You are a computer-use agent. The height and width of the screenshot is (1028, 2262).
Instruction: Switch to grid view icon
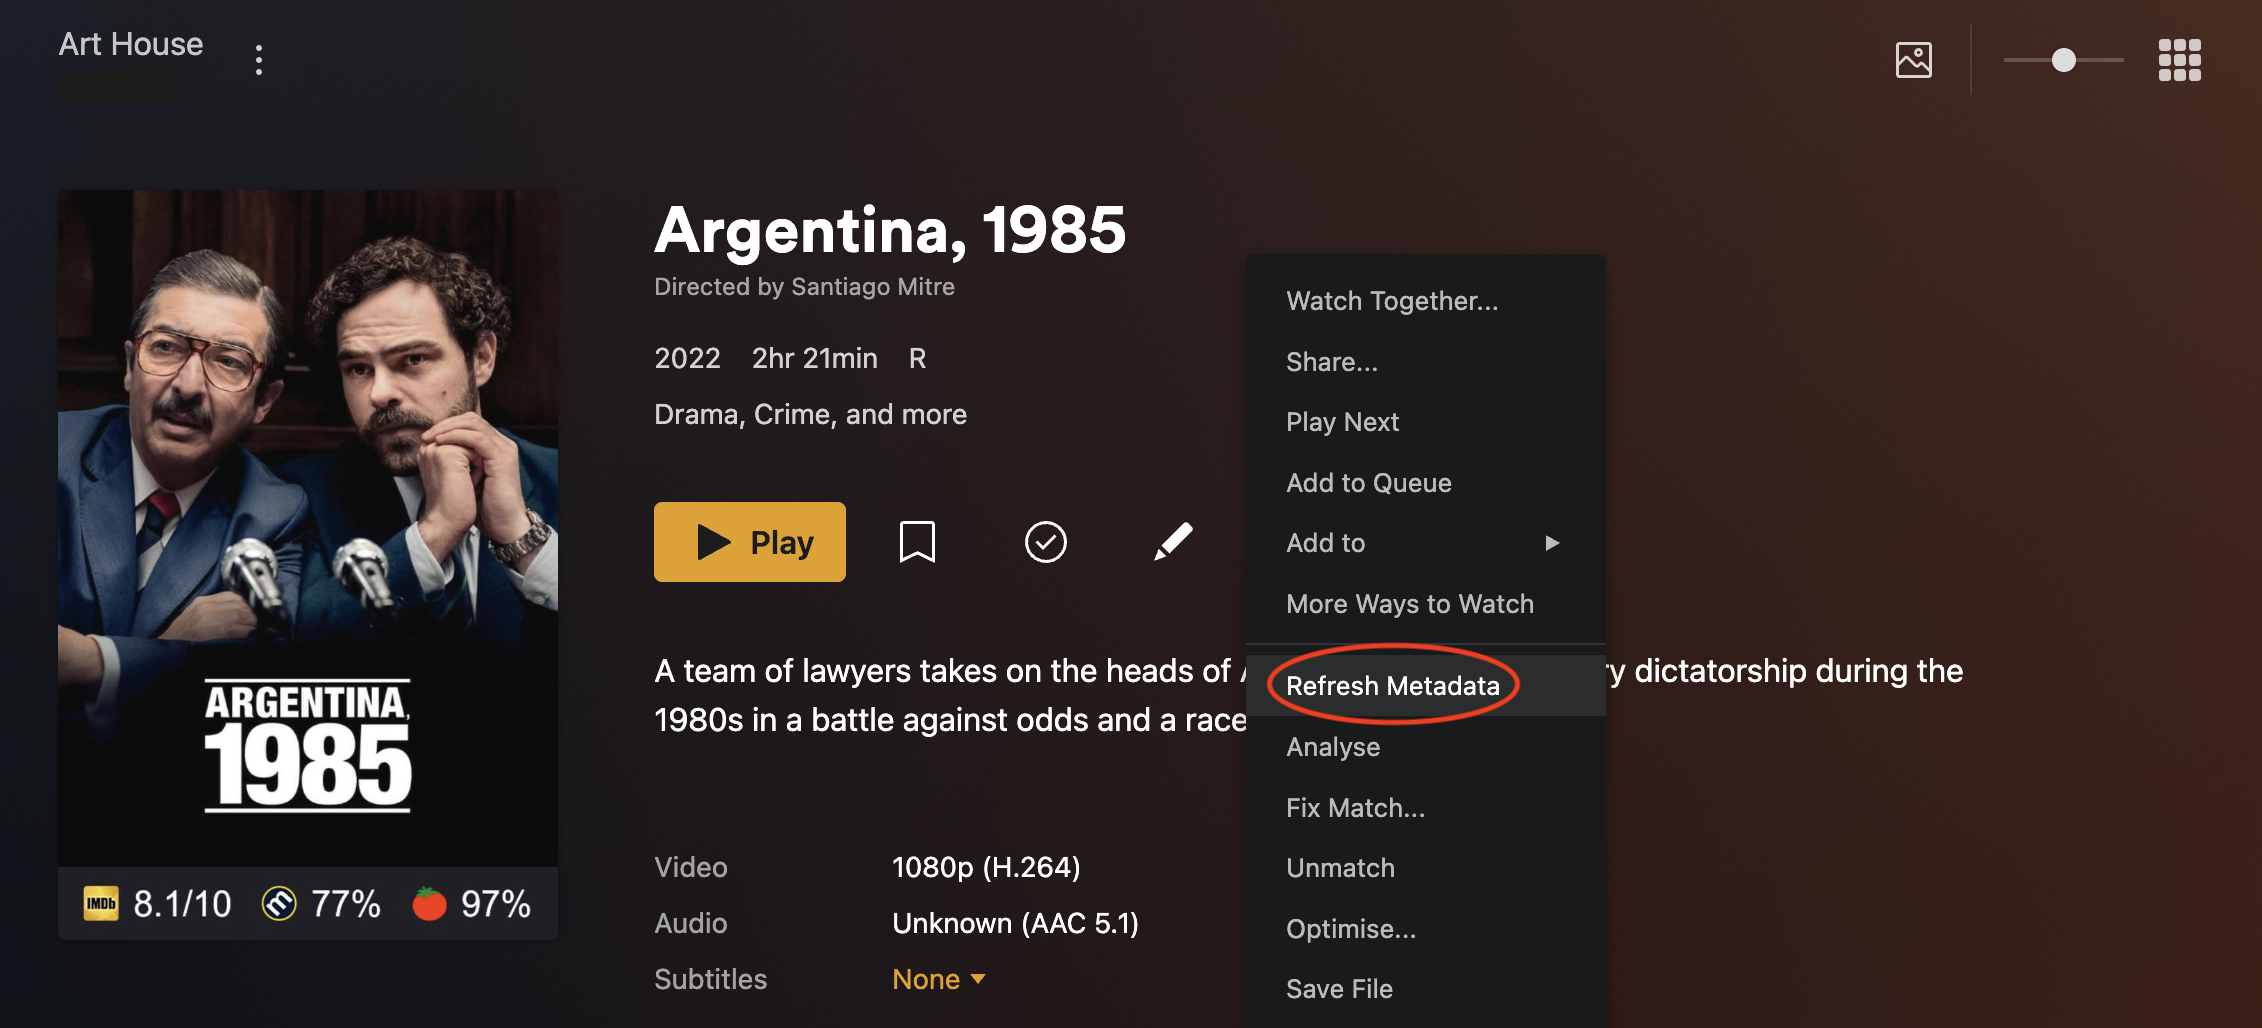2179,60
